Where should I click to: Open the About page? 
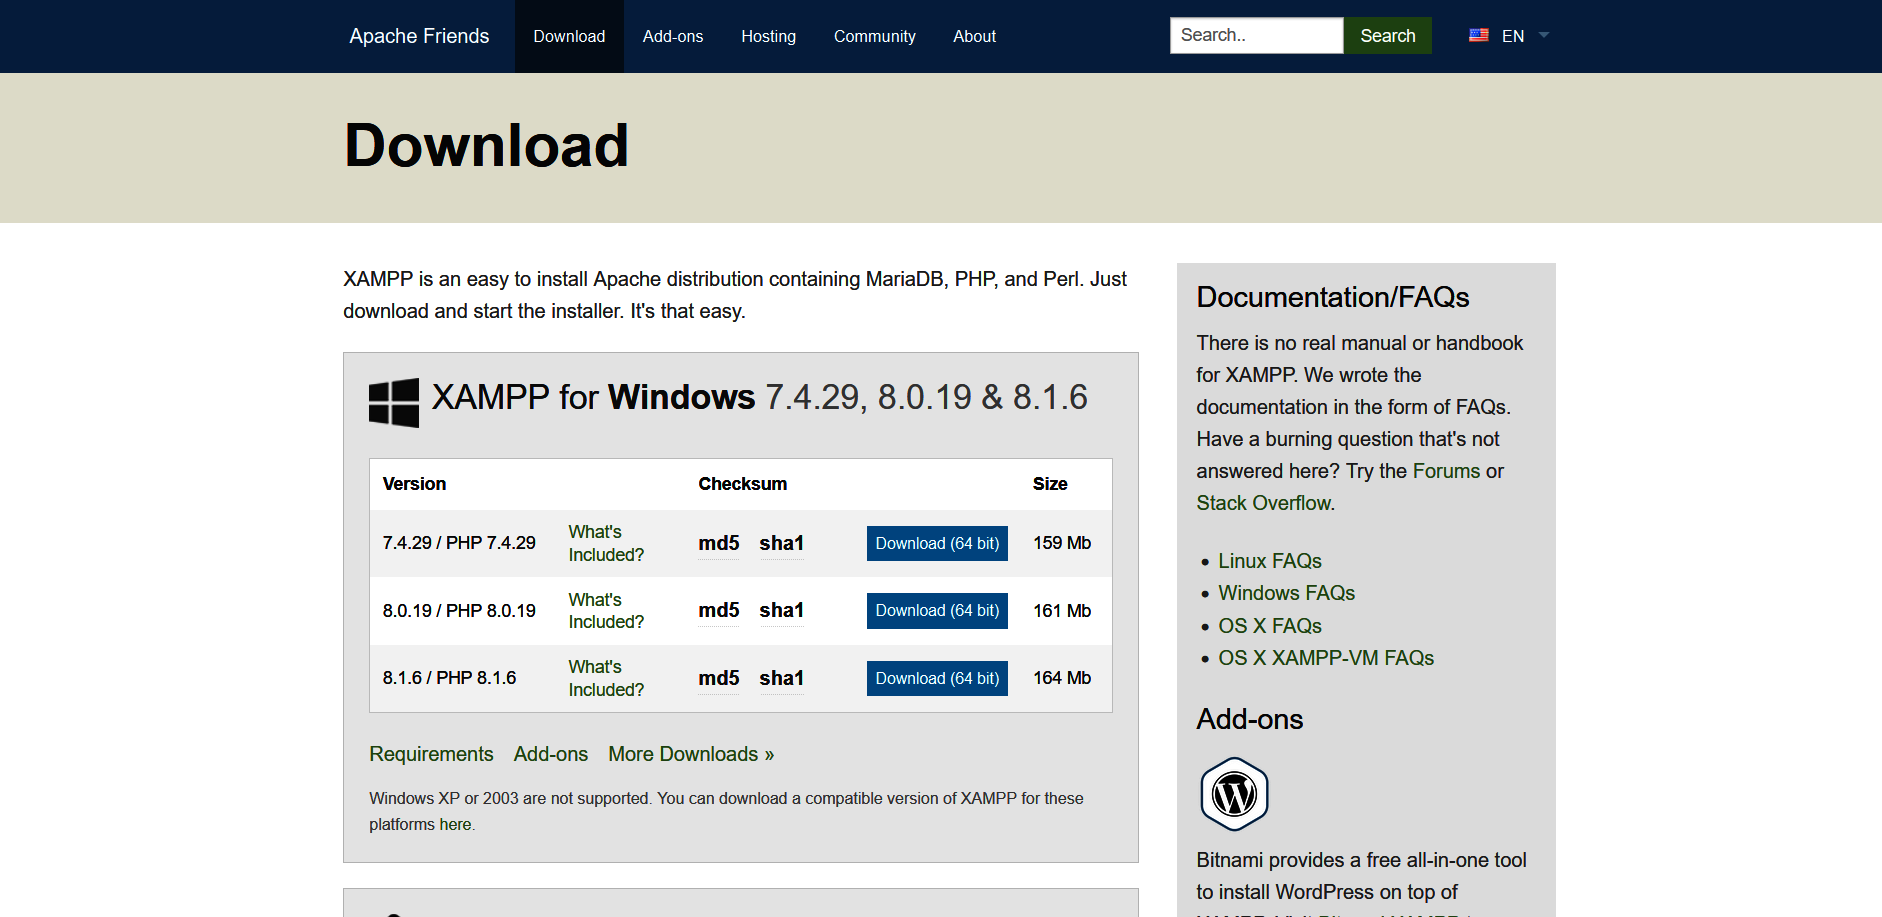pos(973,36)
